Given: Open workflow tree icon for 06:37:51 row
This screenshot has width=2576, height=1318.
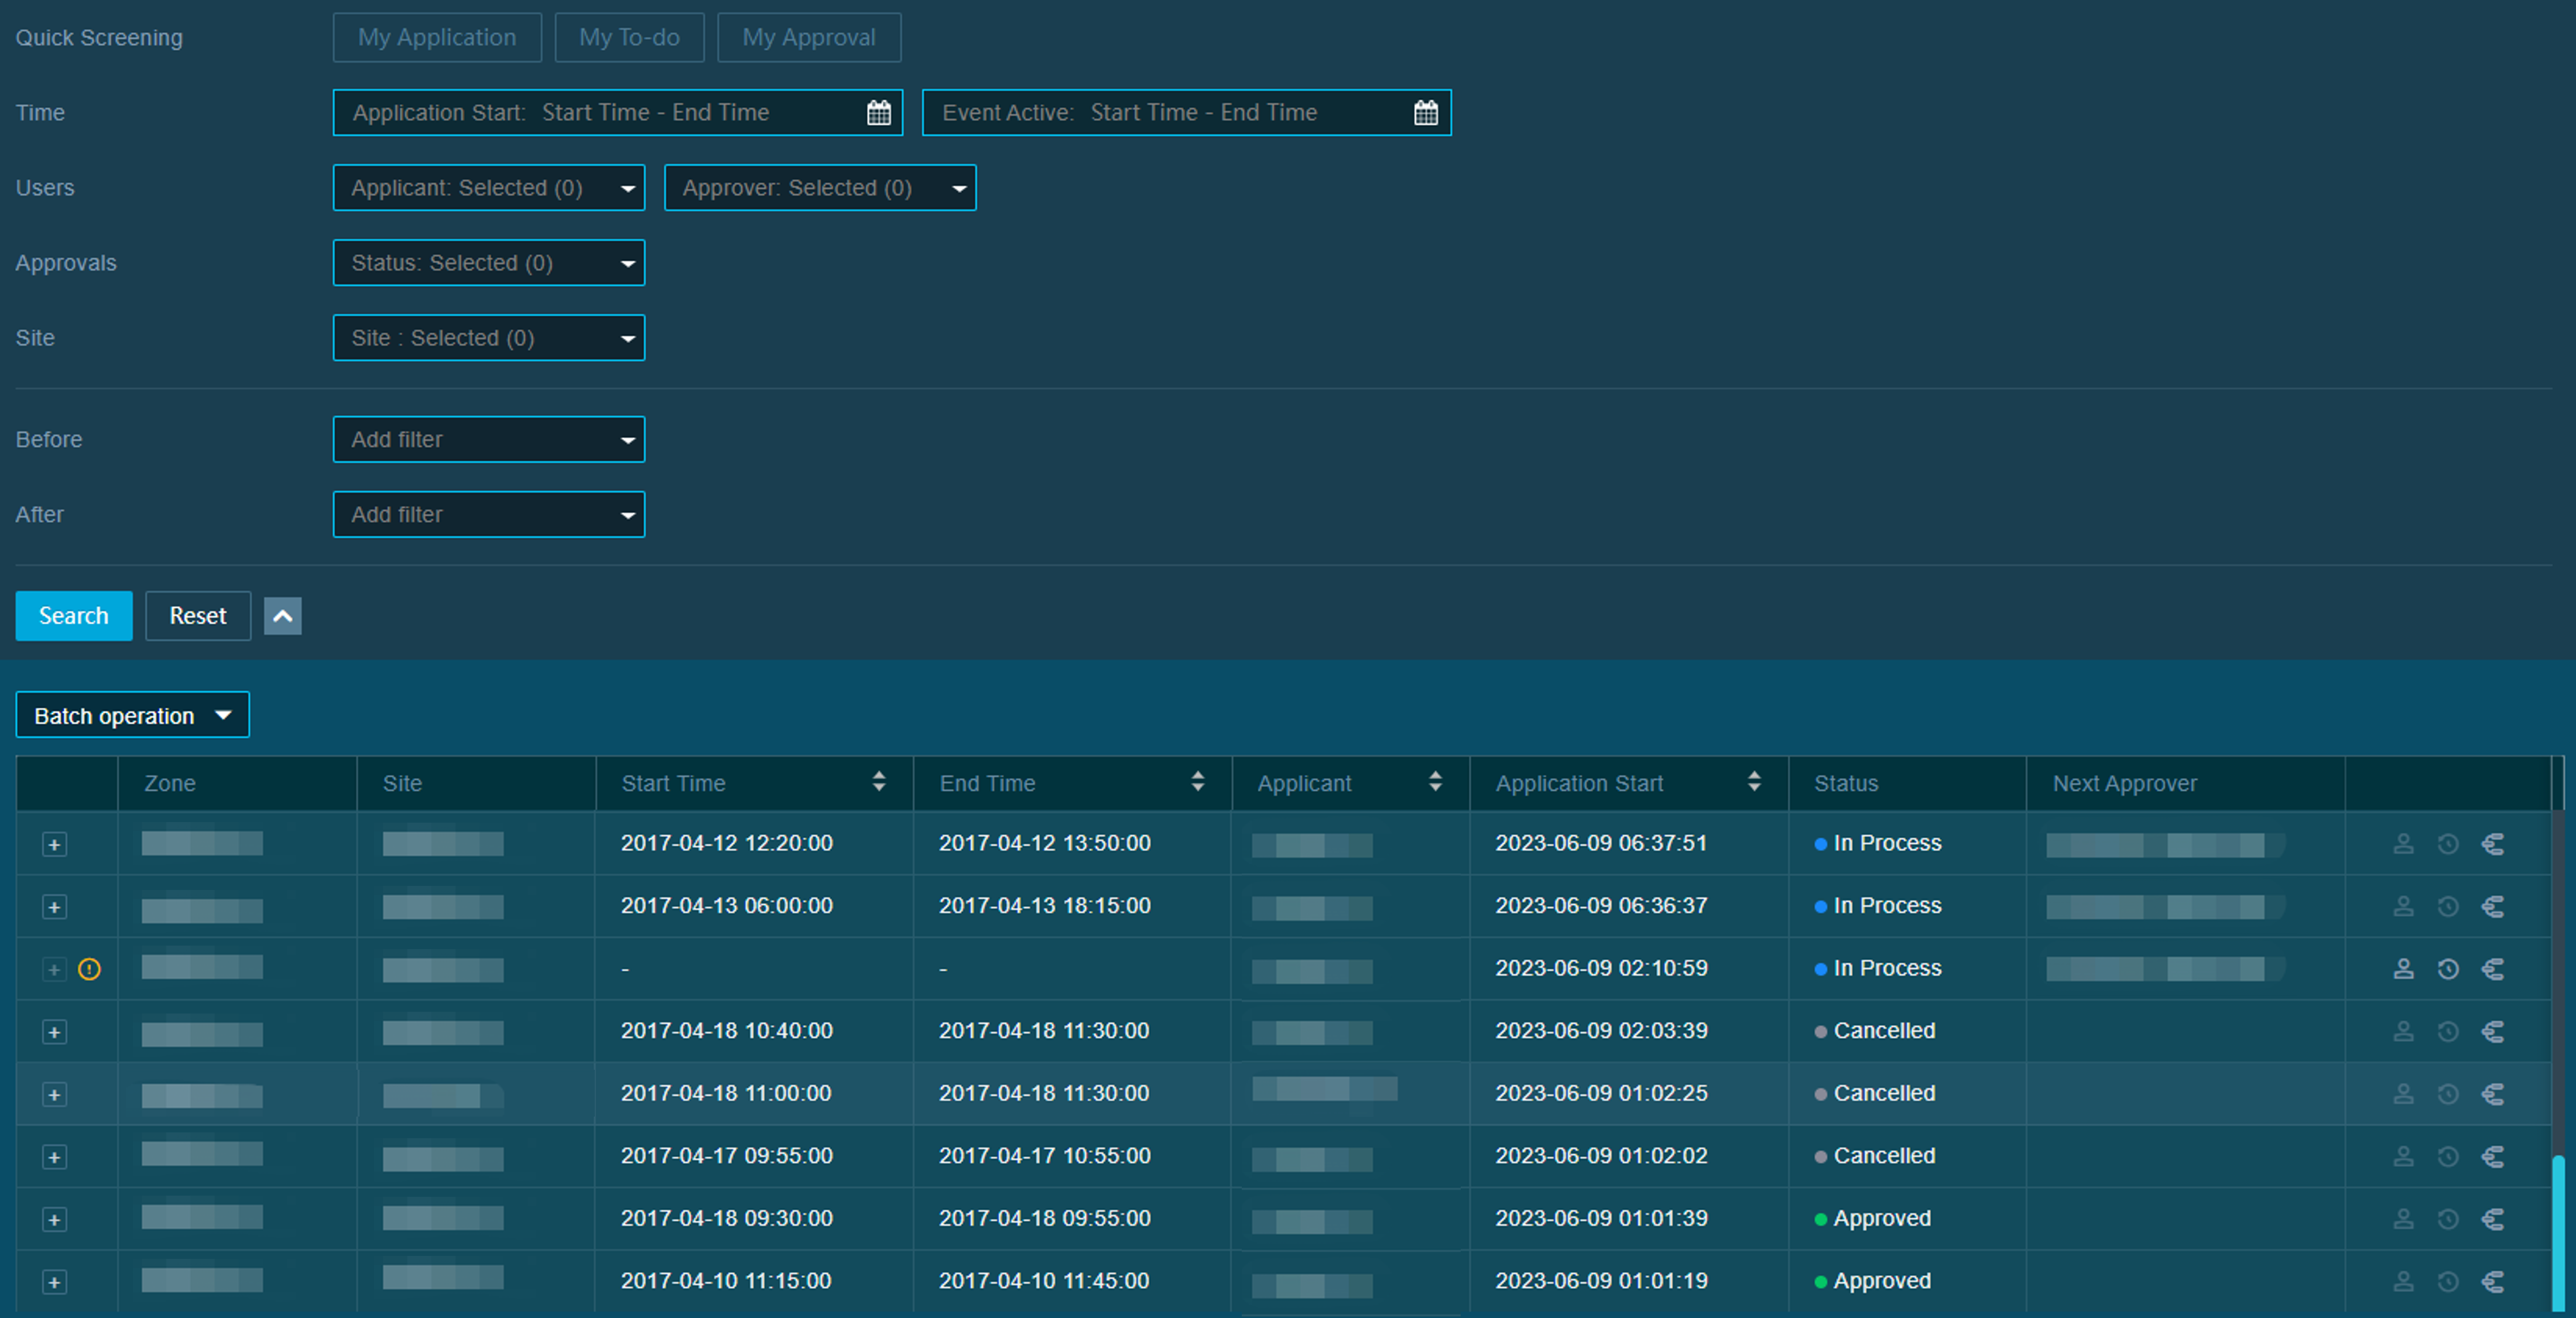Looking at the screenshot, I should 2493,844.
